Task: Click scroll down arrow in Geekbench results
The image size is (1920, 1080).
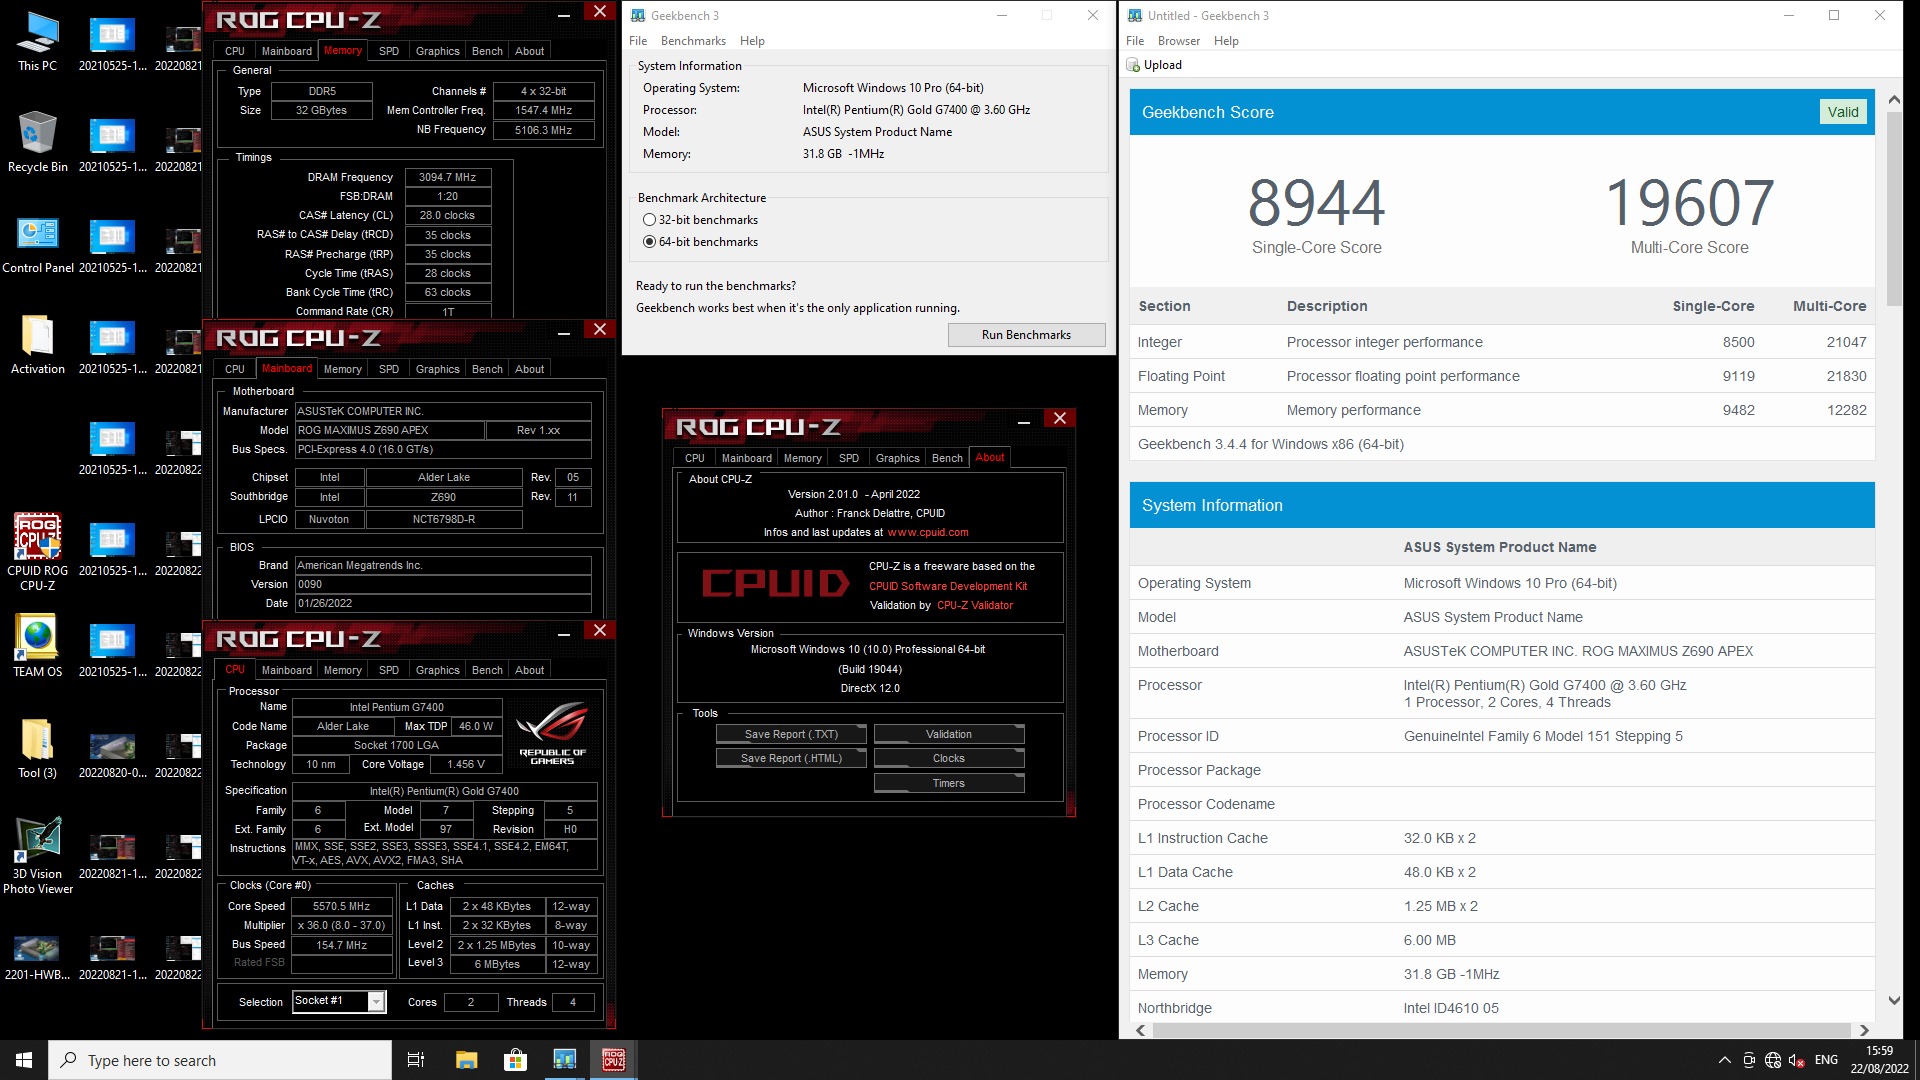Action: (1894, 1000)
